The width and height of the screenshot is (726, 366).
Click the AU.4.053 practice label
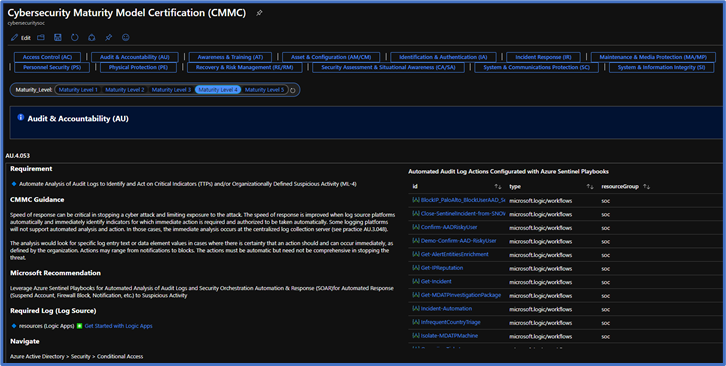click(18, 156)
